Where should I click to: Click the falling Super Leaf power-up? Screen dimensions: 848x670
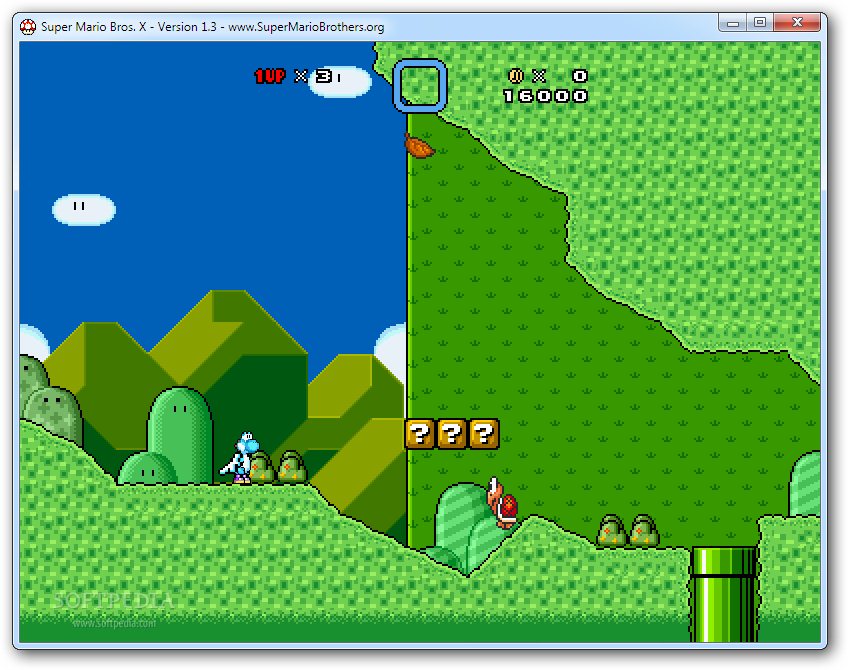[x=419, y=145]
